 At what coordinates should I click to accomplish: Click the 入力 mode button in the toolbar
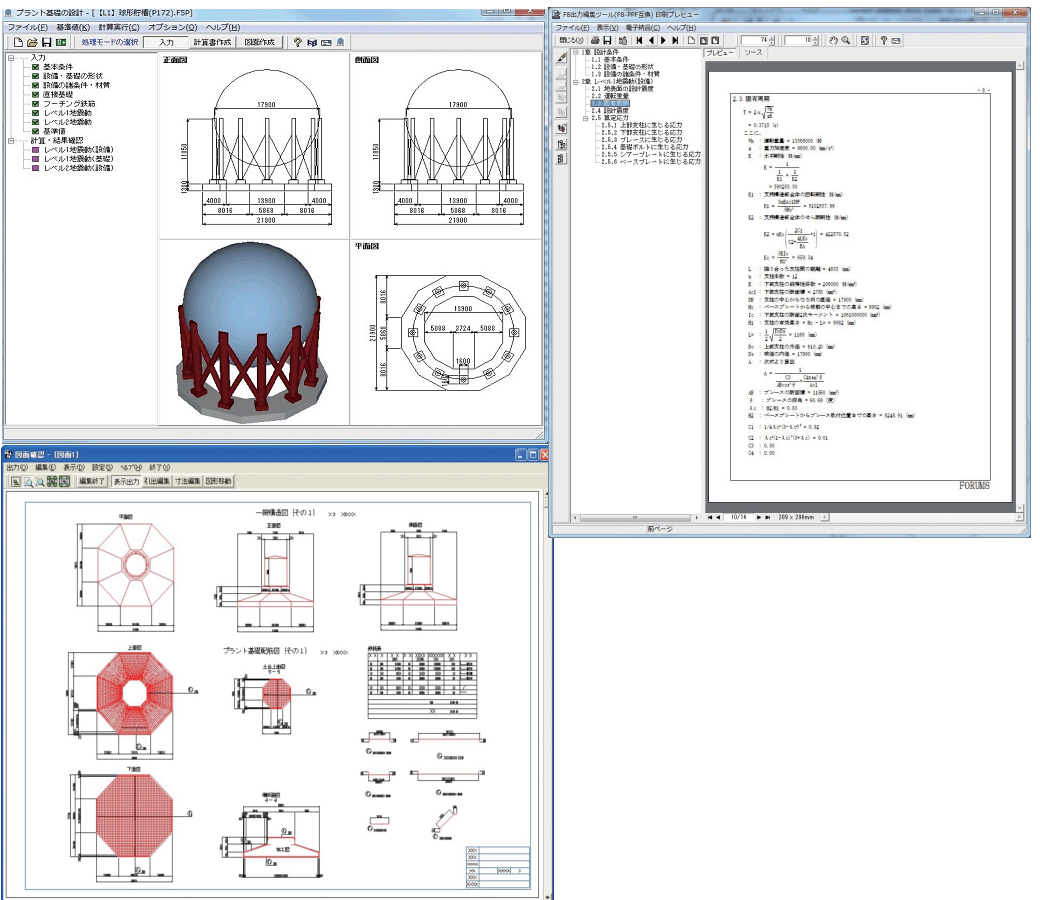166,42
